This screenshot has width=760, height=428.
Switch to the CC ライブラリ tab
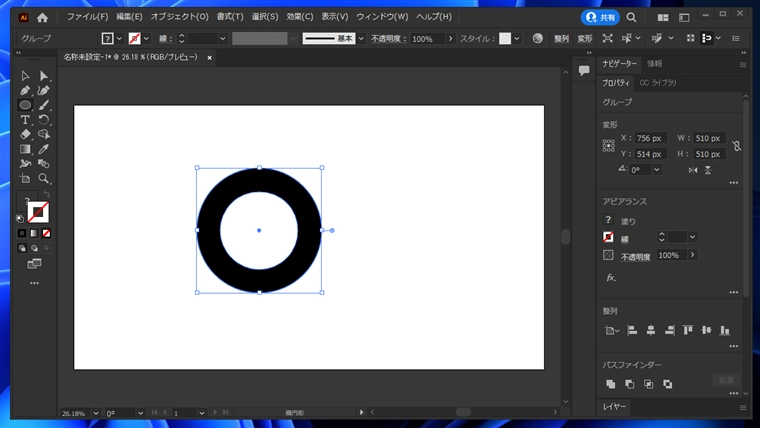(658, 83)
